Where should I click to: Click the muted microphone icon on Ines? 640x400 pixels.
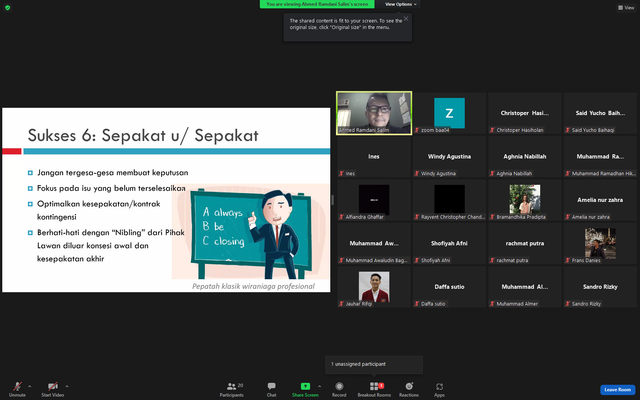pos(342,173)
